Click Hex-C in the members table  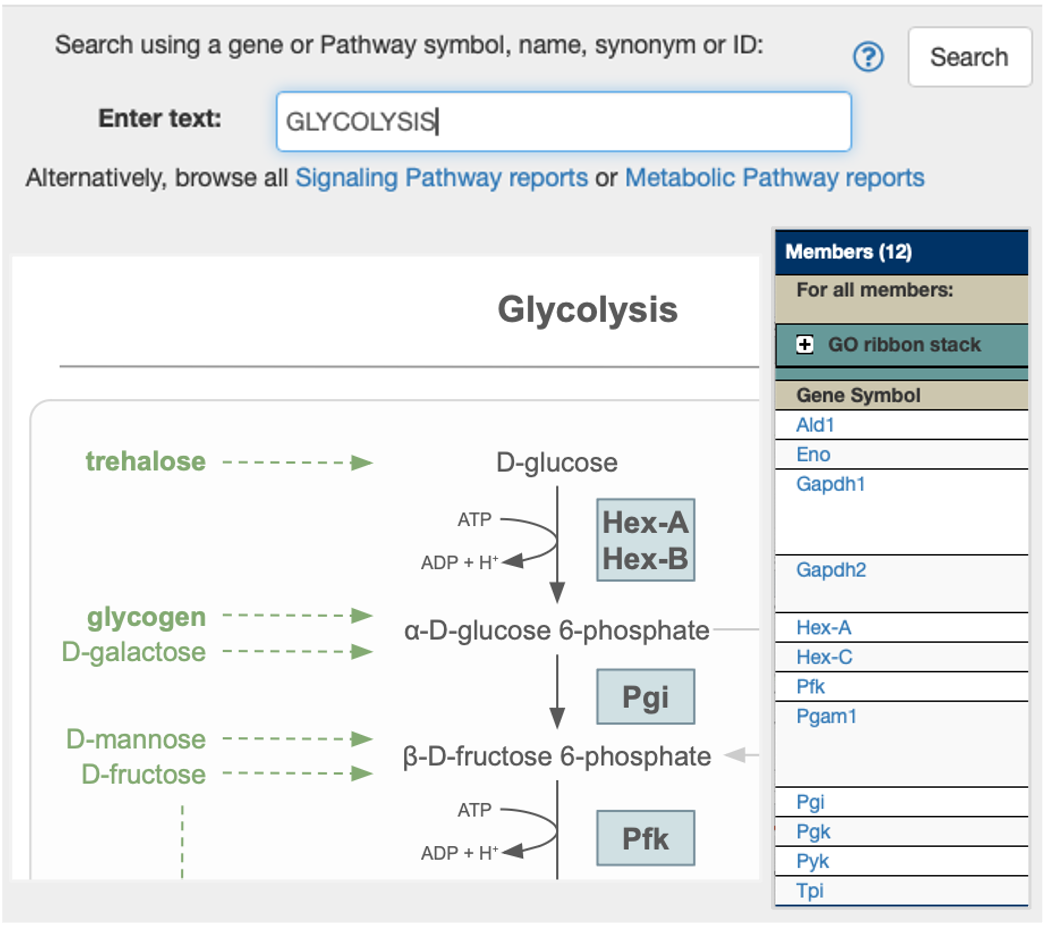tap(824, 658)
